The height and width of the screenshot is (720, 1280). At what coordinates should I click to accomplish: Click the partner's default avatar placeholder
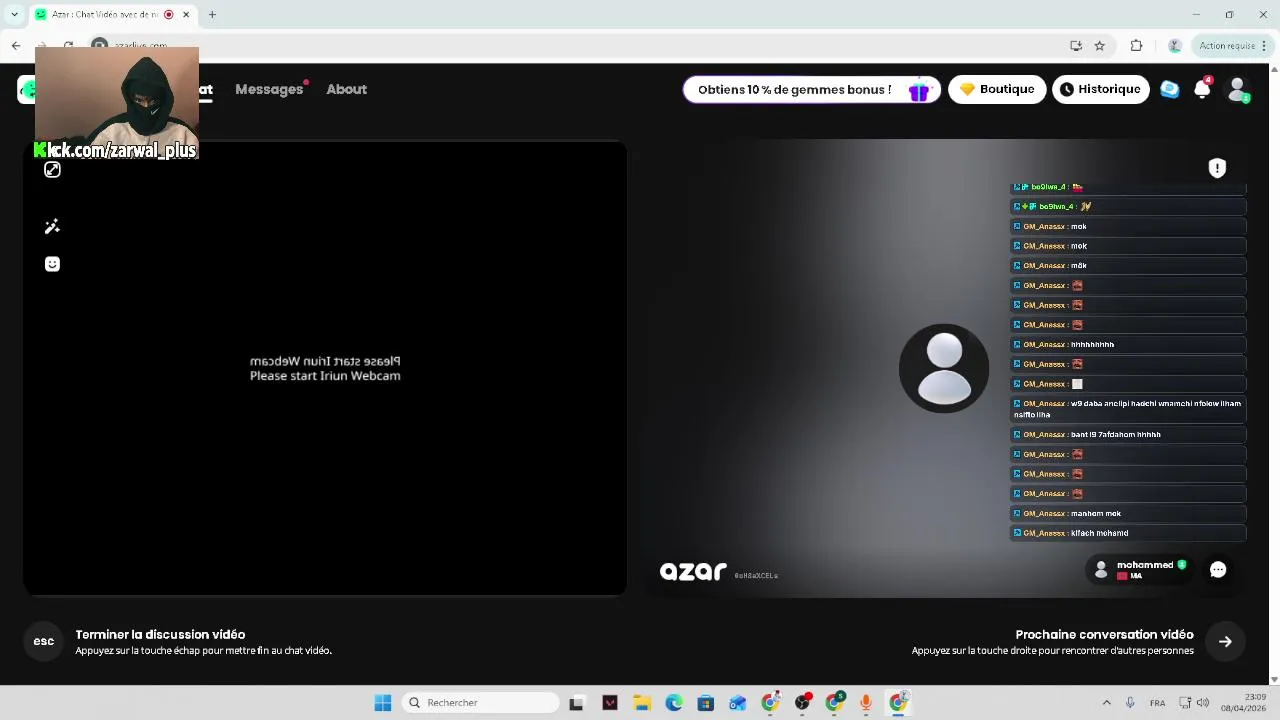[x=944, y=368]
